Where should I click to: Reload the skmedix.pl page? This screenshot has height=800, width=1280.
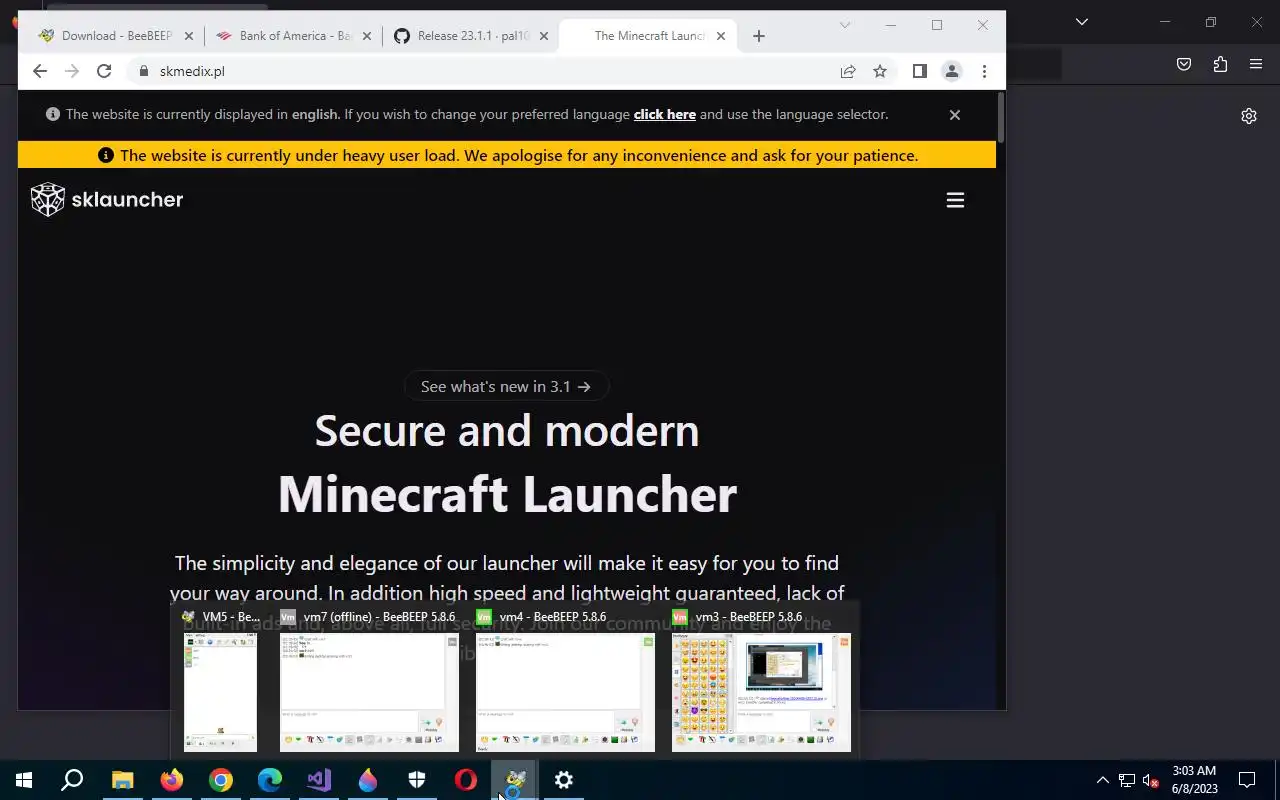pos(104,71)
